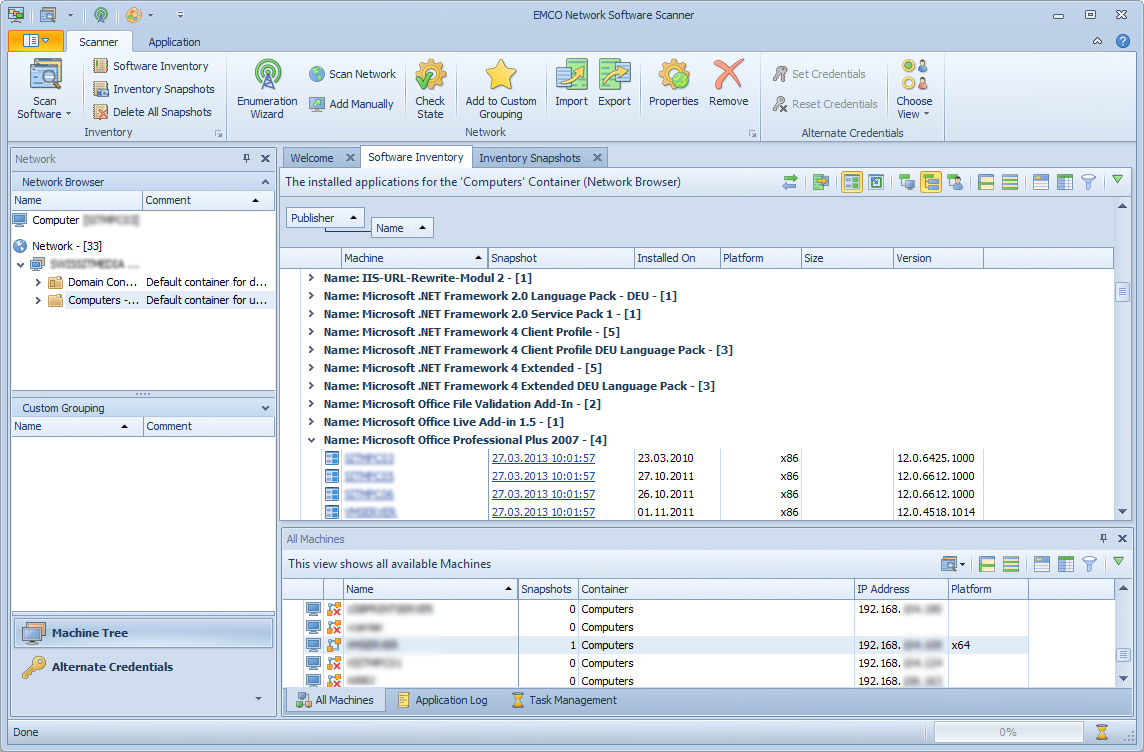Toggle sort on the Name group box
1144x752 pixels.
tap(402, 228)
